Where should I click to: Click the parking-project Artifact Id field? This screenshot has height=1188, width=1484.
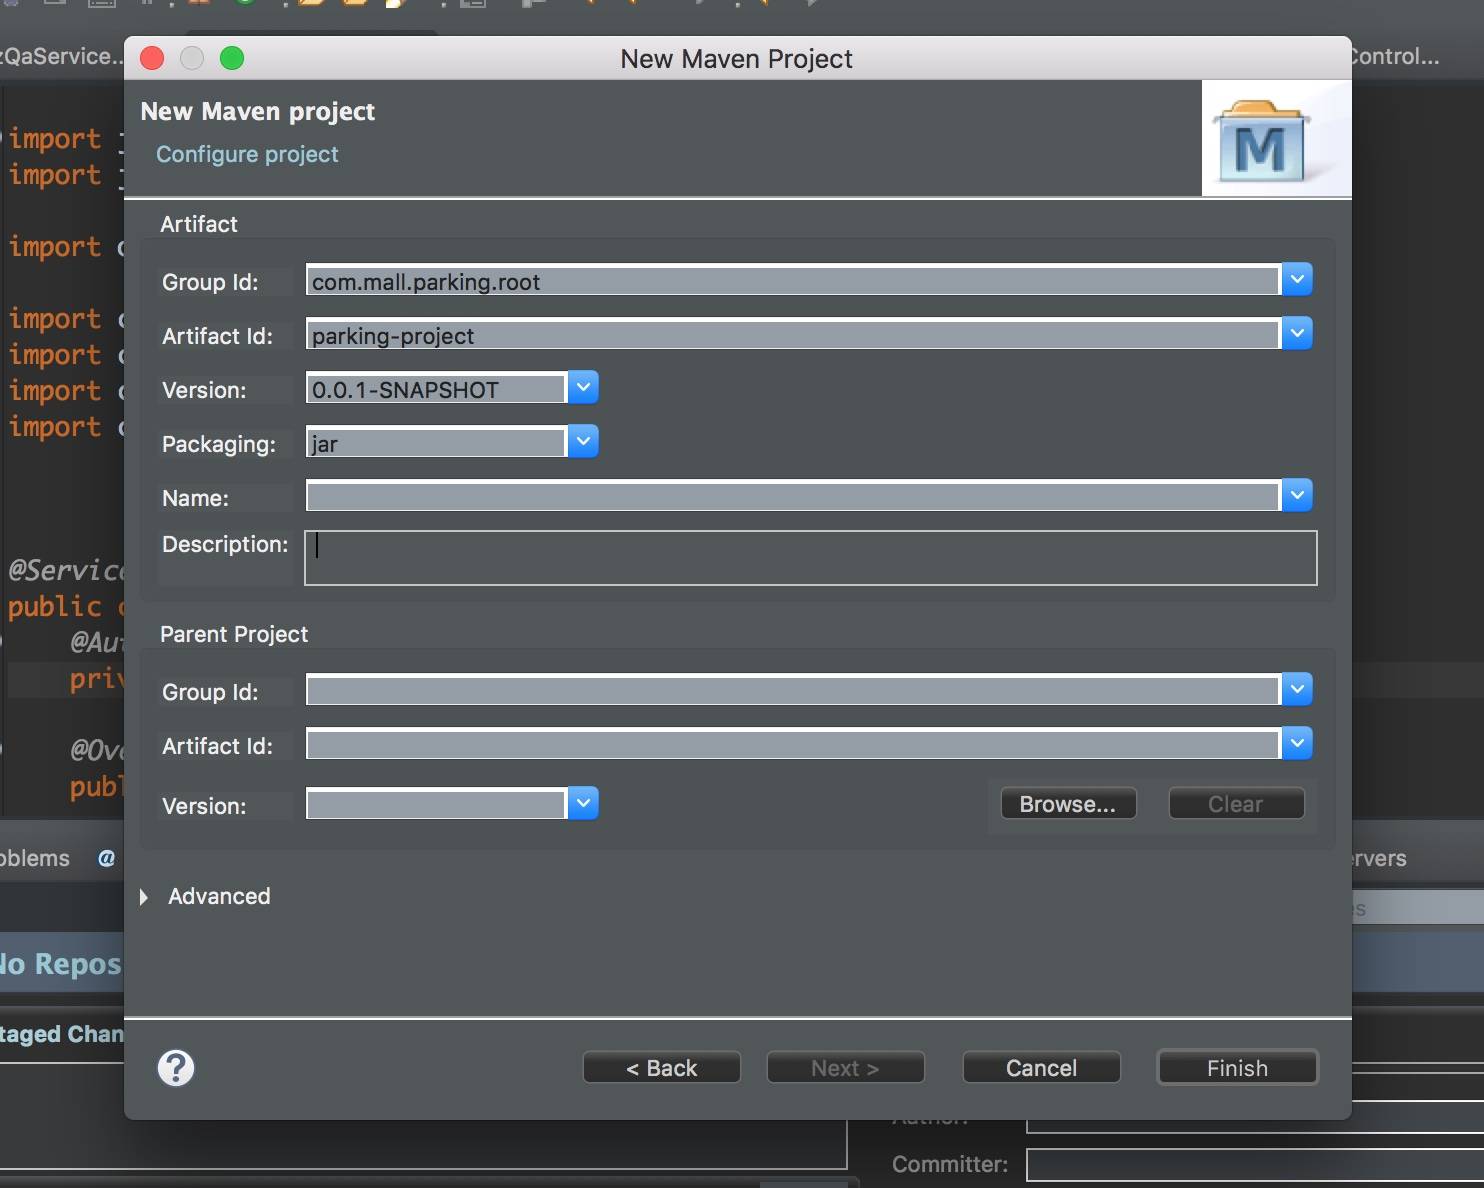(792, 336)
